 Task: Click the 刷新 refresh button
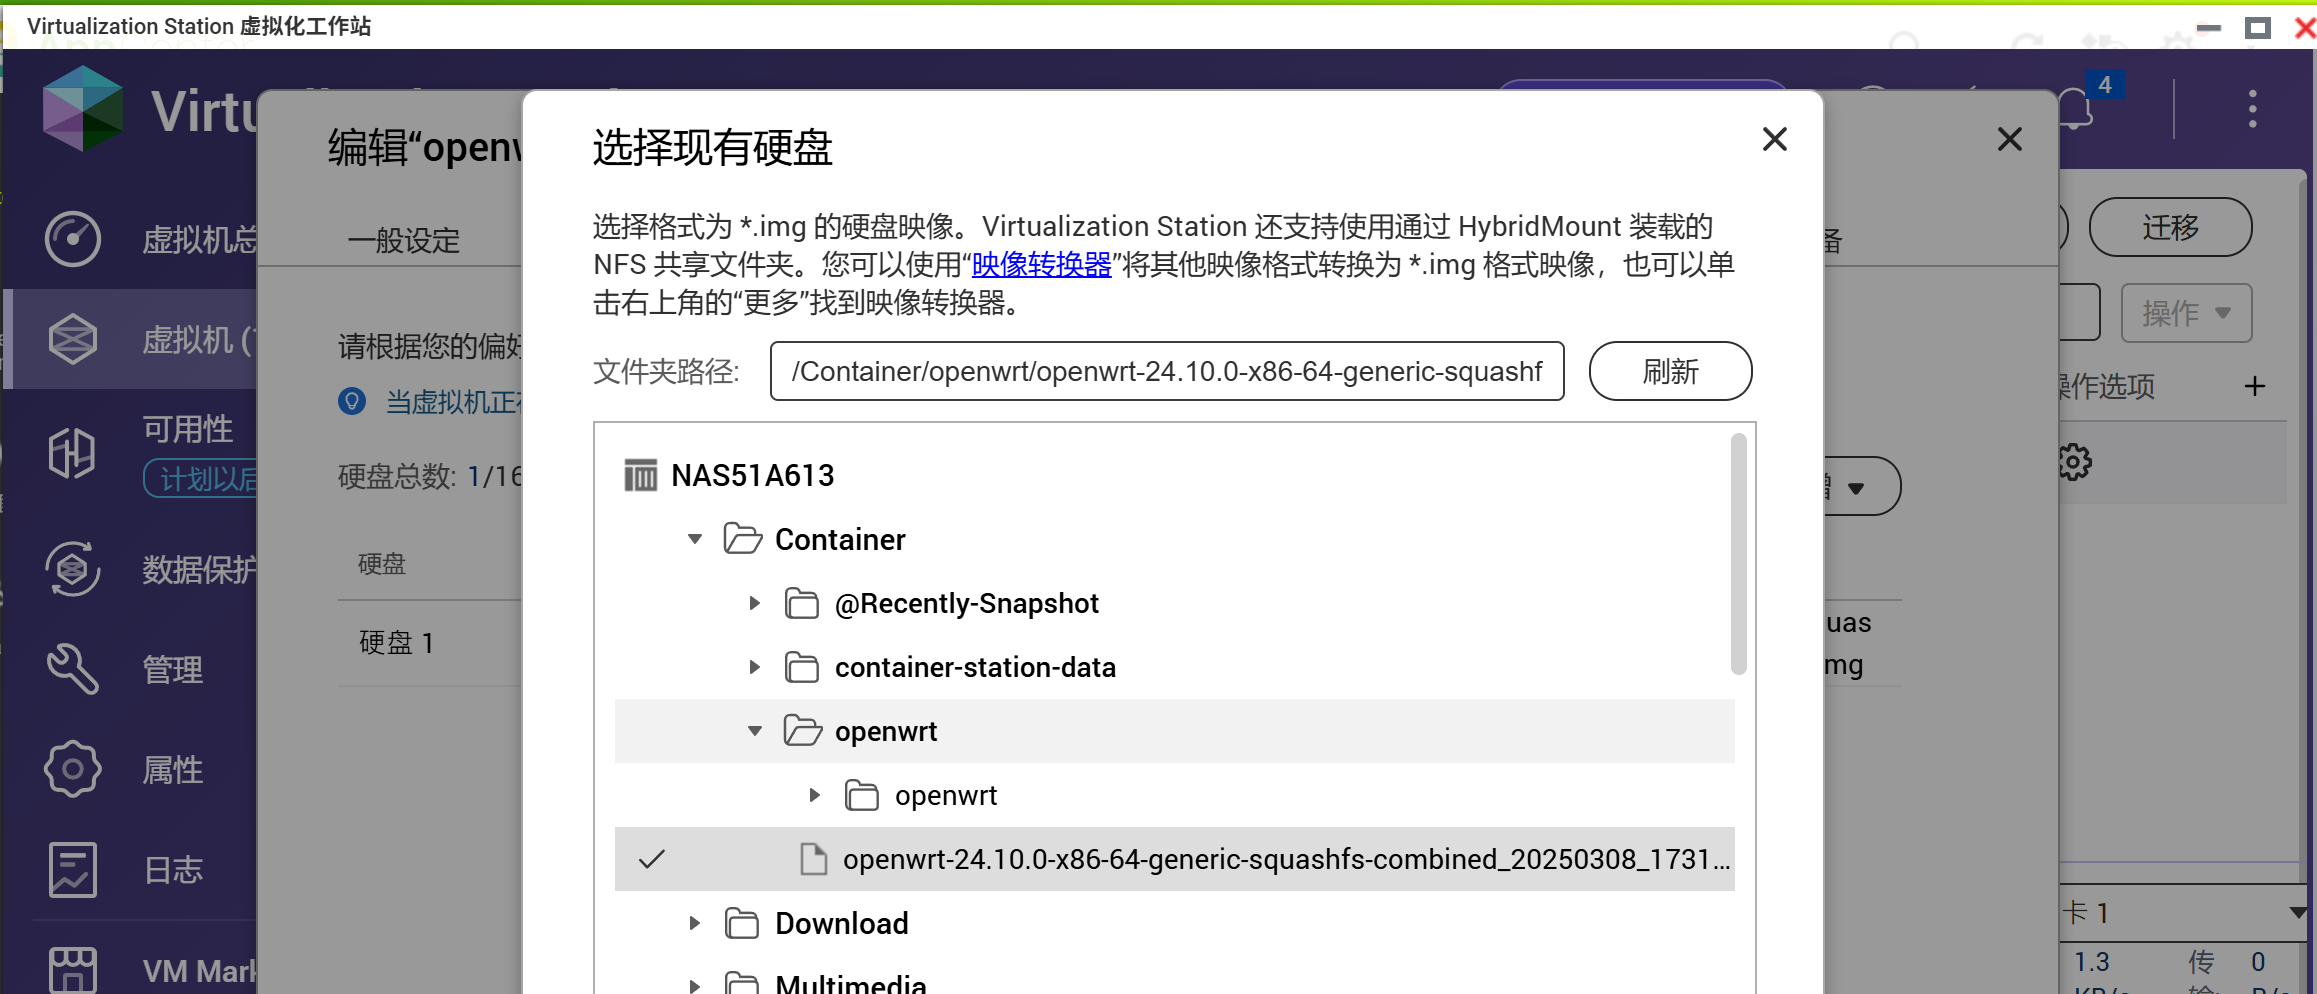click(x=1669, y=371)
